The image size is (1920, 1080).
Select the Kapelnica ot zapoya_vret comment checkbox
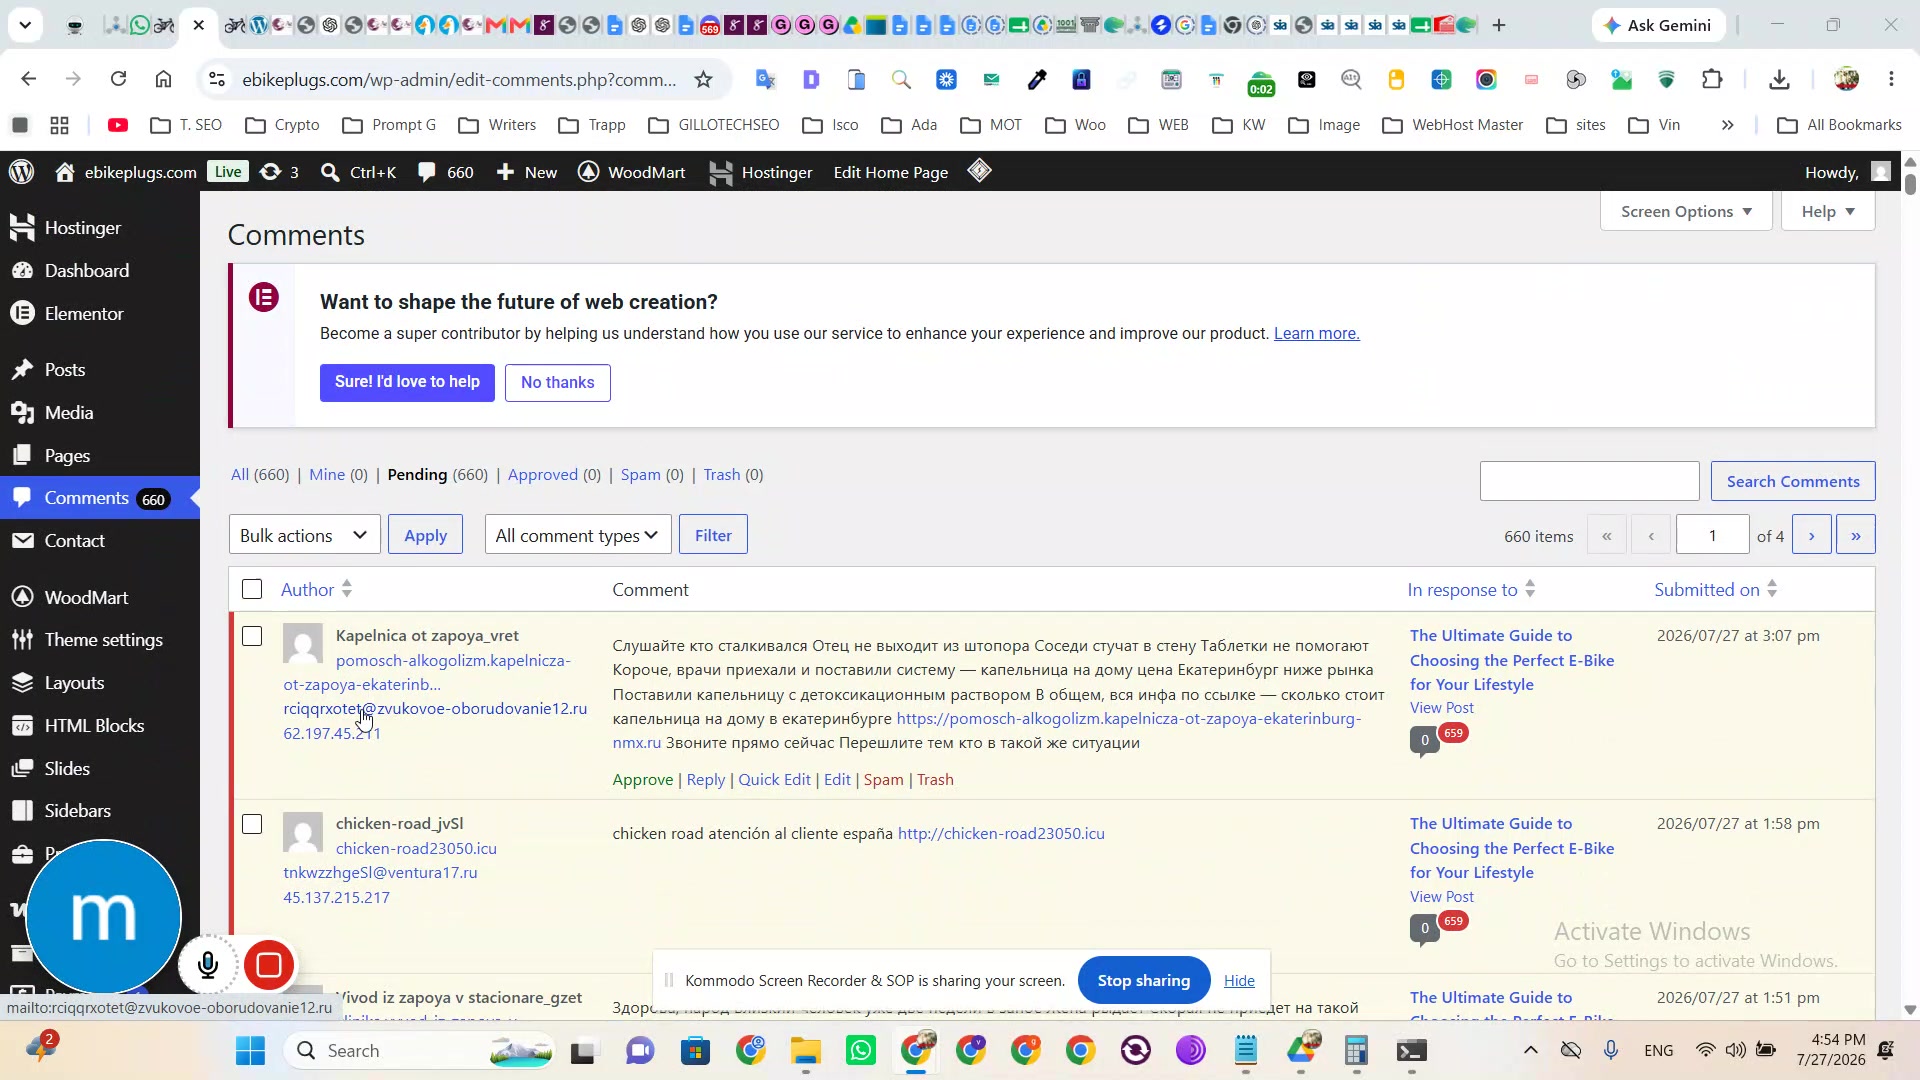(x=252, y=636)
